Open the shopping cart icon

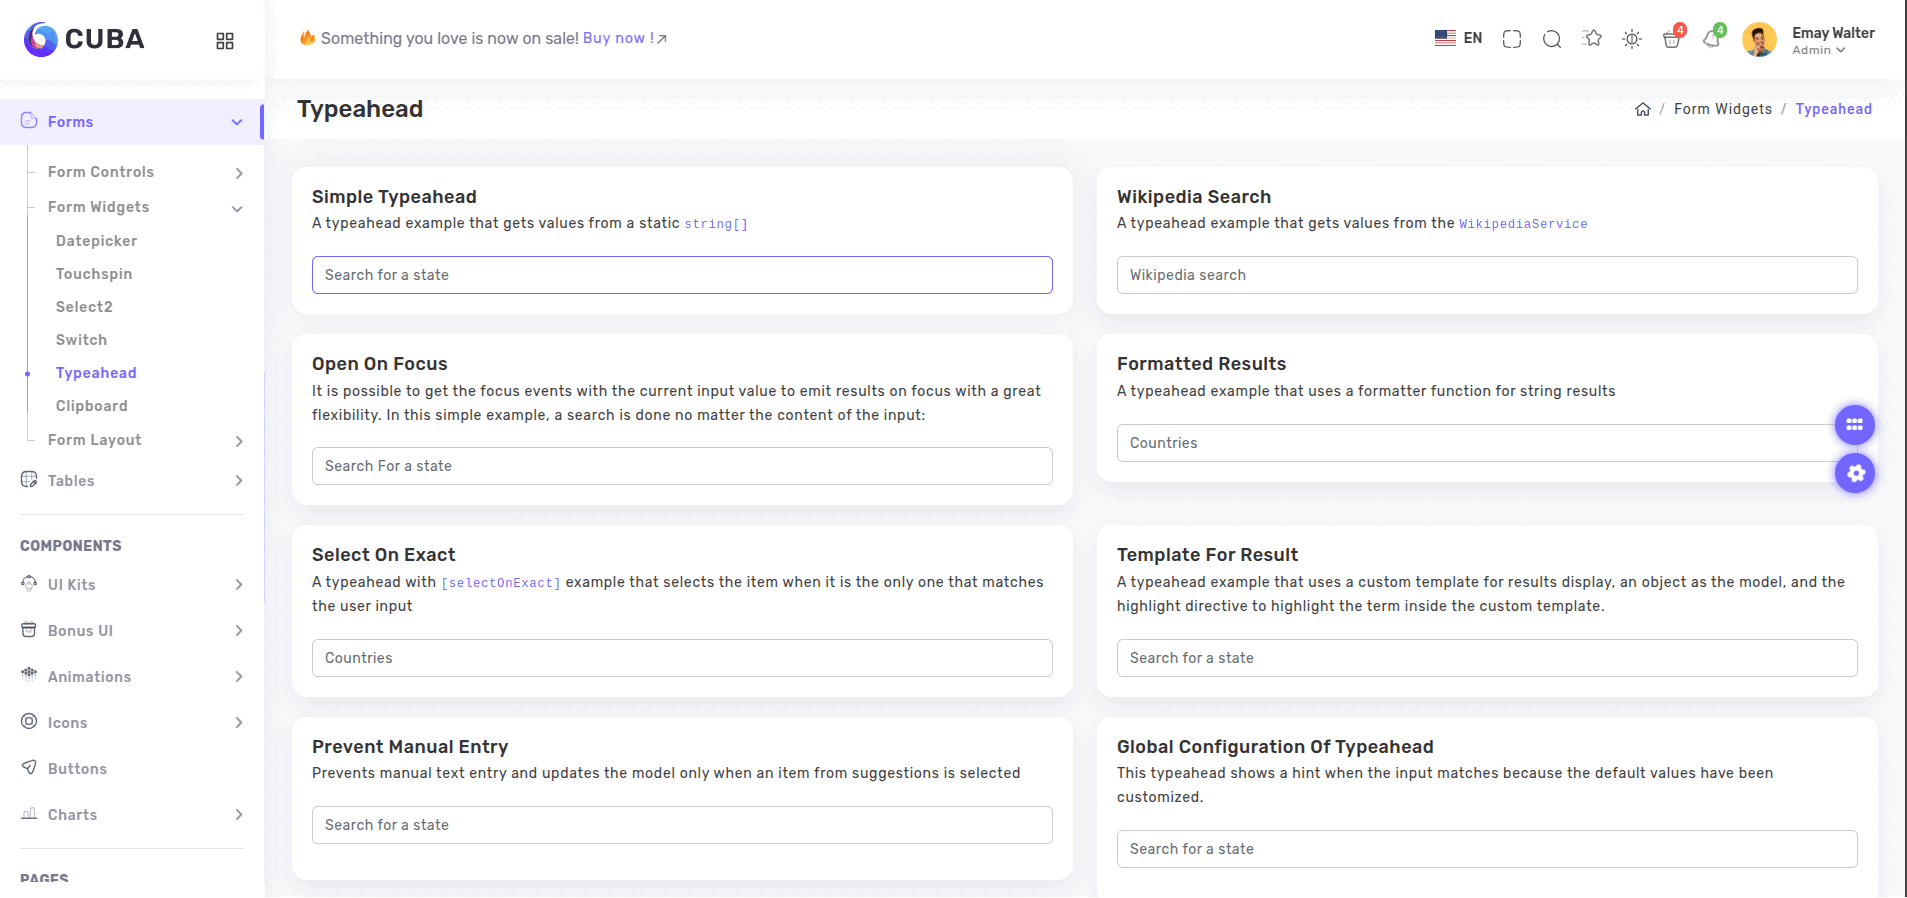[1671, 40]
